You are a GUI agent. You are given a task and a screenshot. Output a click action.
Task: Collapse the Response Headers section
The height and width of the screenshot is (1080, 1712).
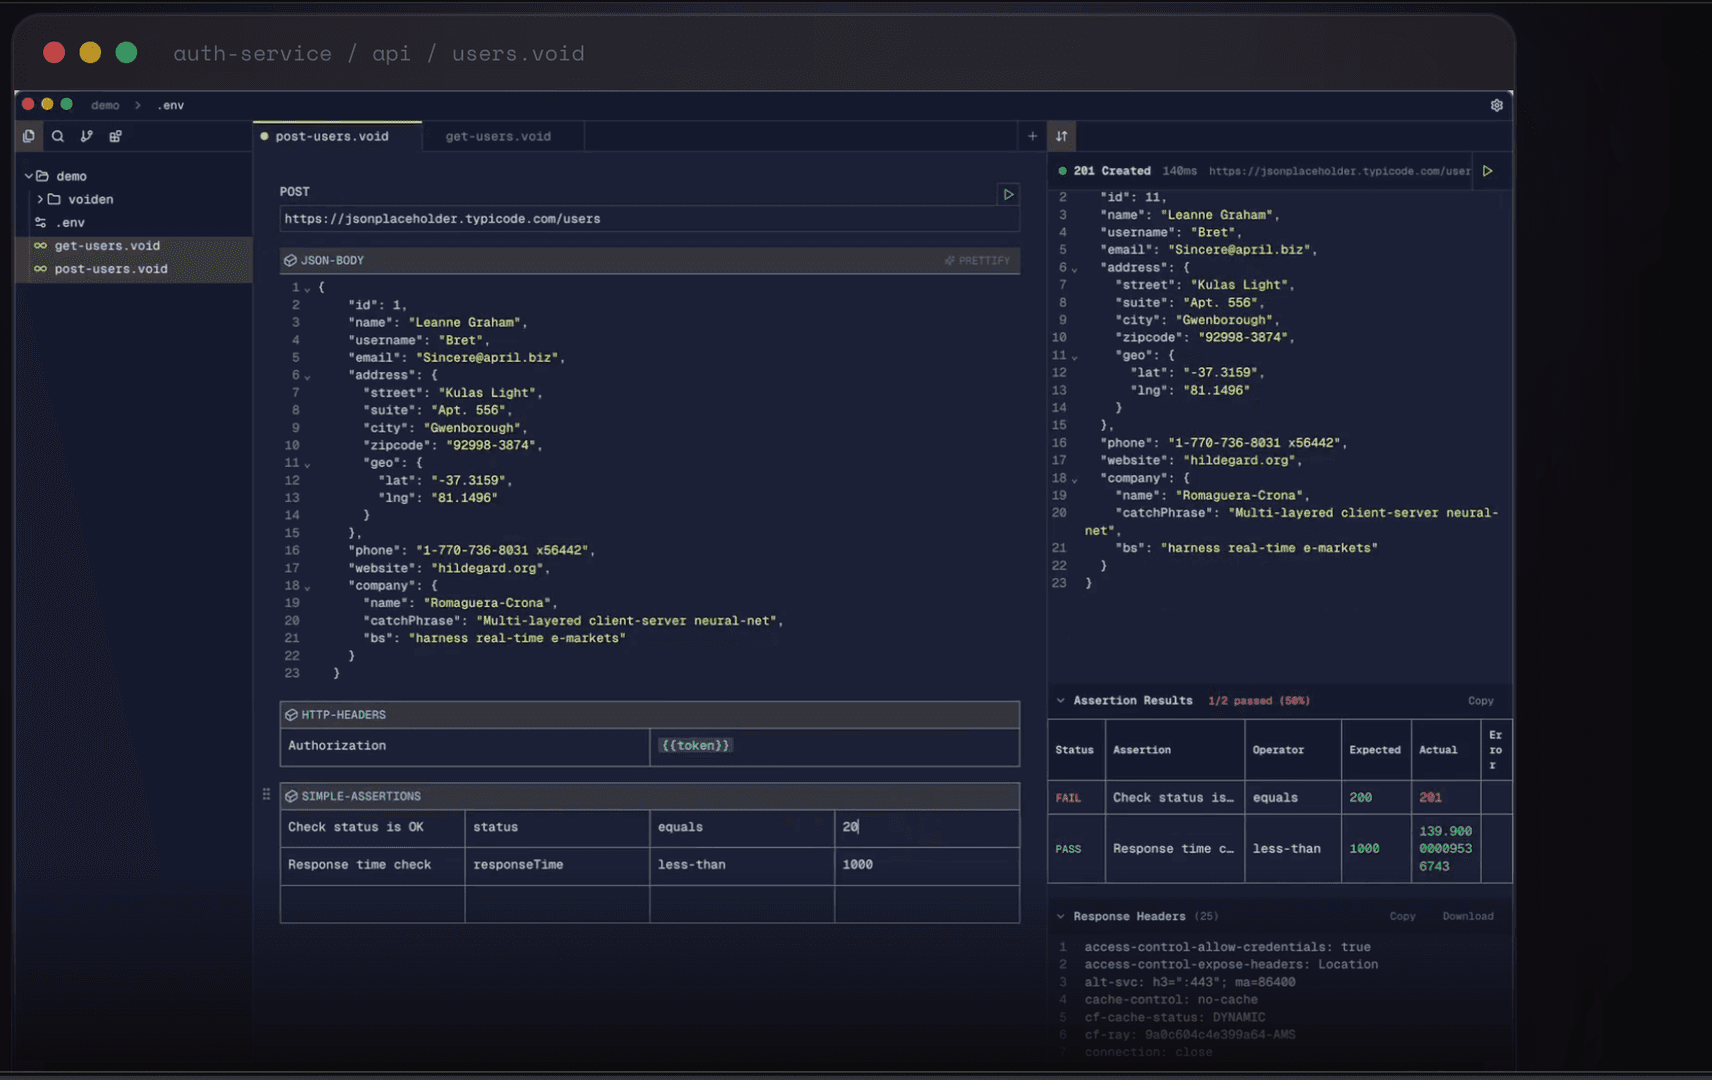coord(1060,916)
